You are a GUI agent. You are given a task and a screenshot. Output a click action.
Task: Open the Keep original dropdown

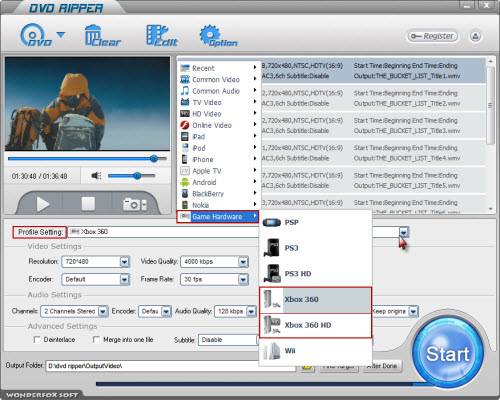pos(413,311)
